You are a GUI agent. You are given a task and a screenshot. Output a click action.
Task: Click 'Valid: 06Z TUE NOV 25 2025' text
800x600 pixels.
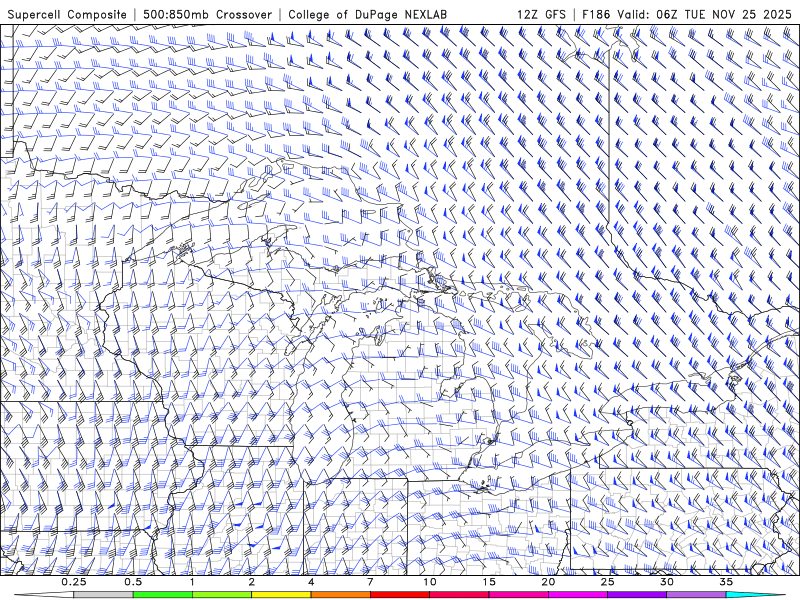click(705, 14)
